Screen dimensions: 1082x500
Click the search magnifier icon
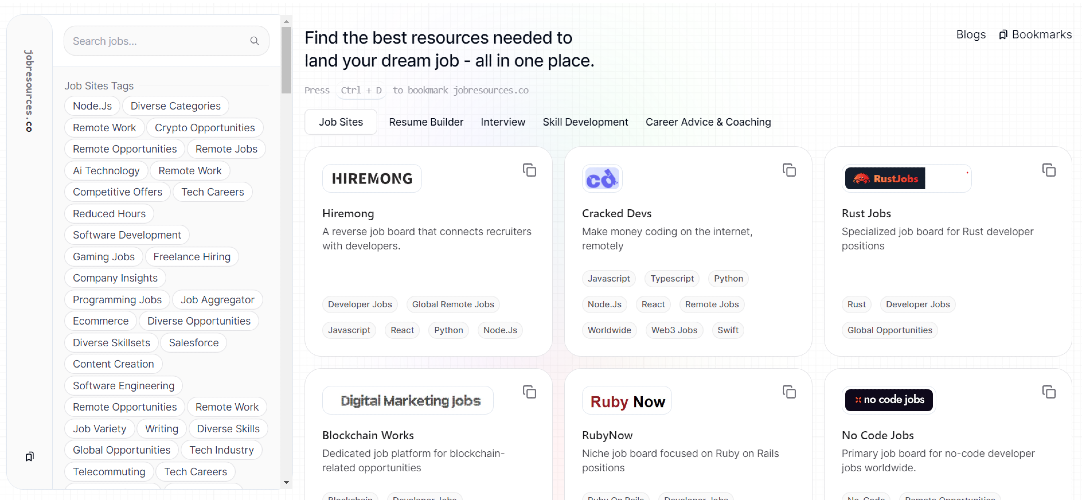(x=255, y=41)
